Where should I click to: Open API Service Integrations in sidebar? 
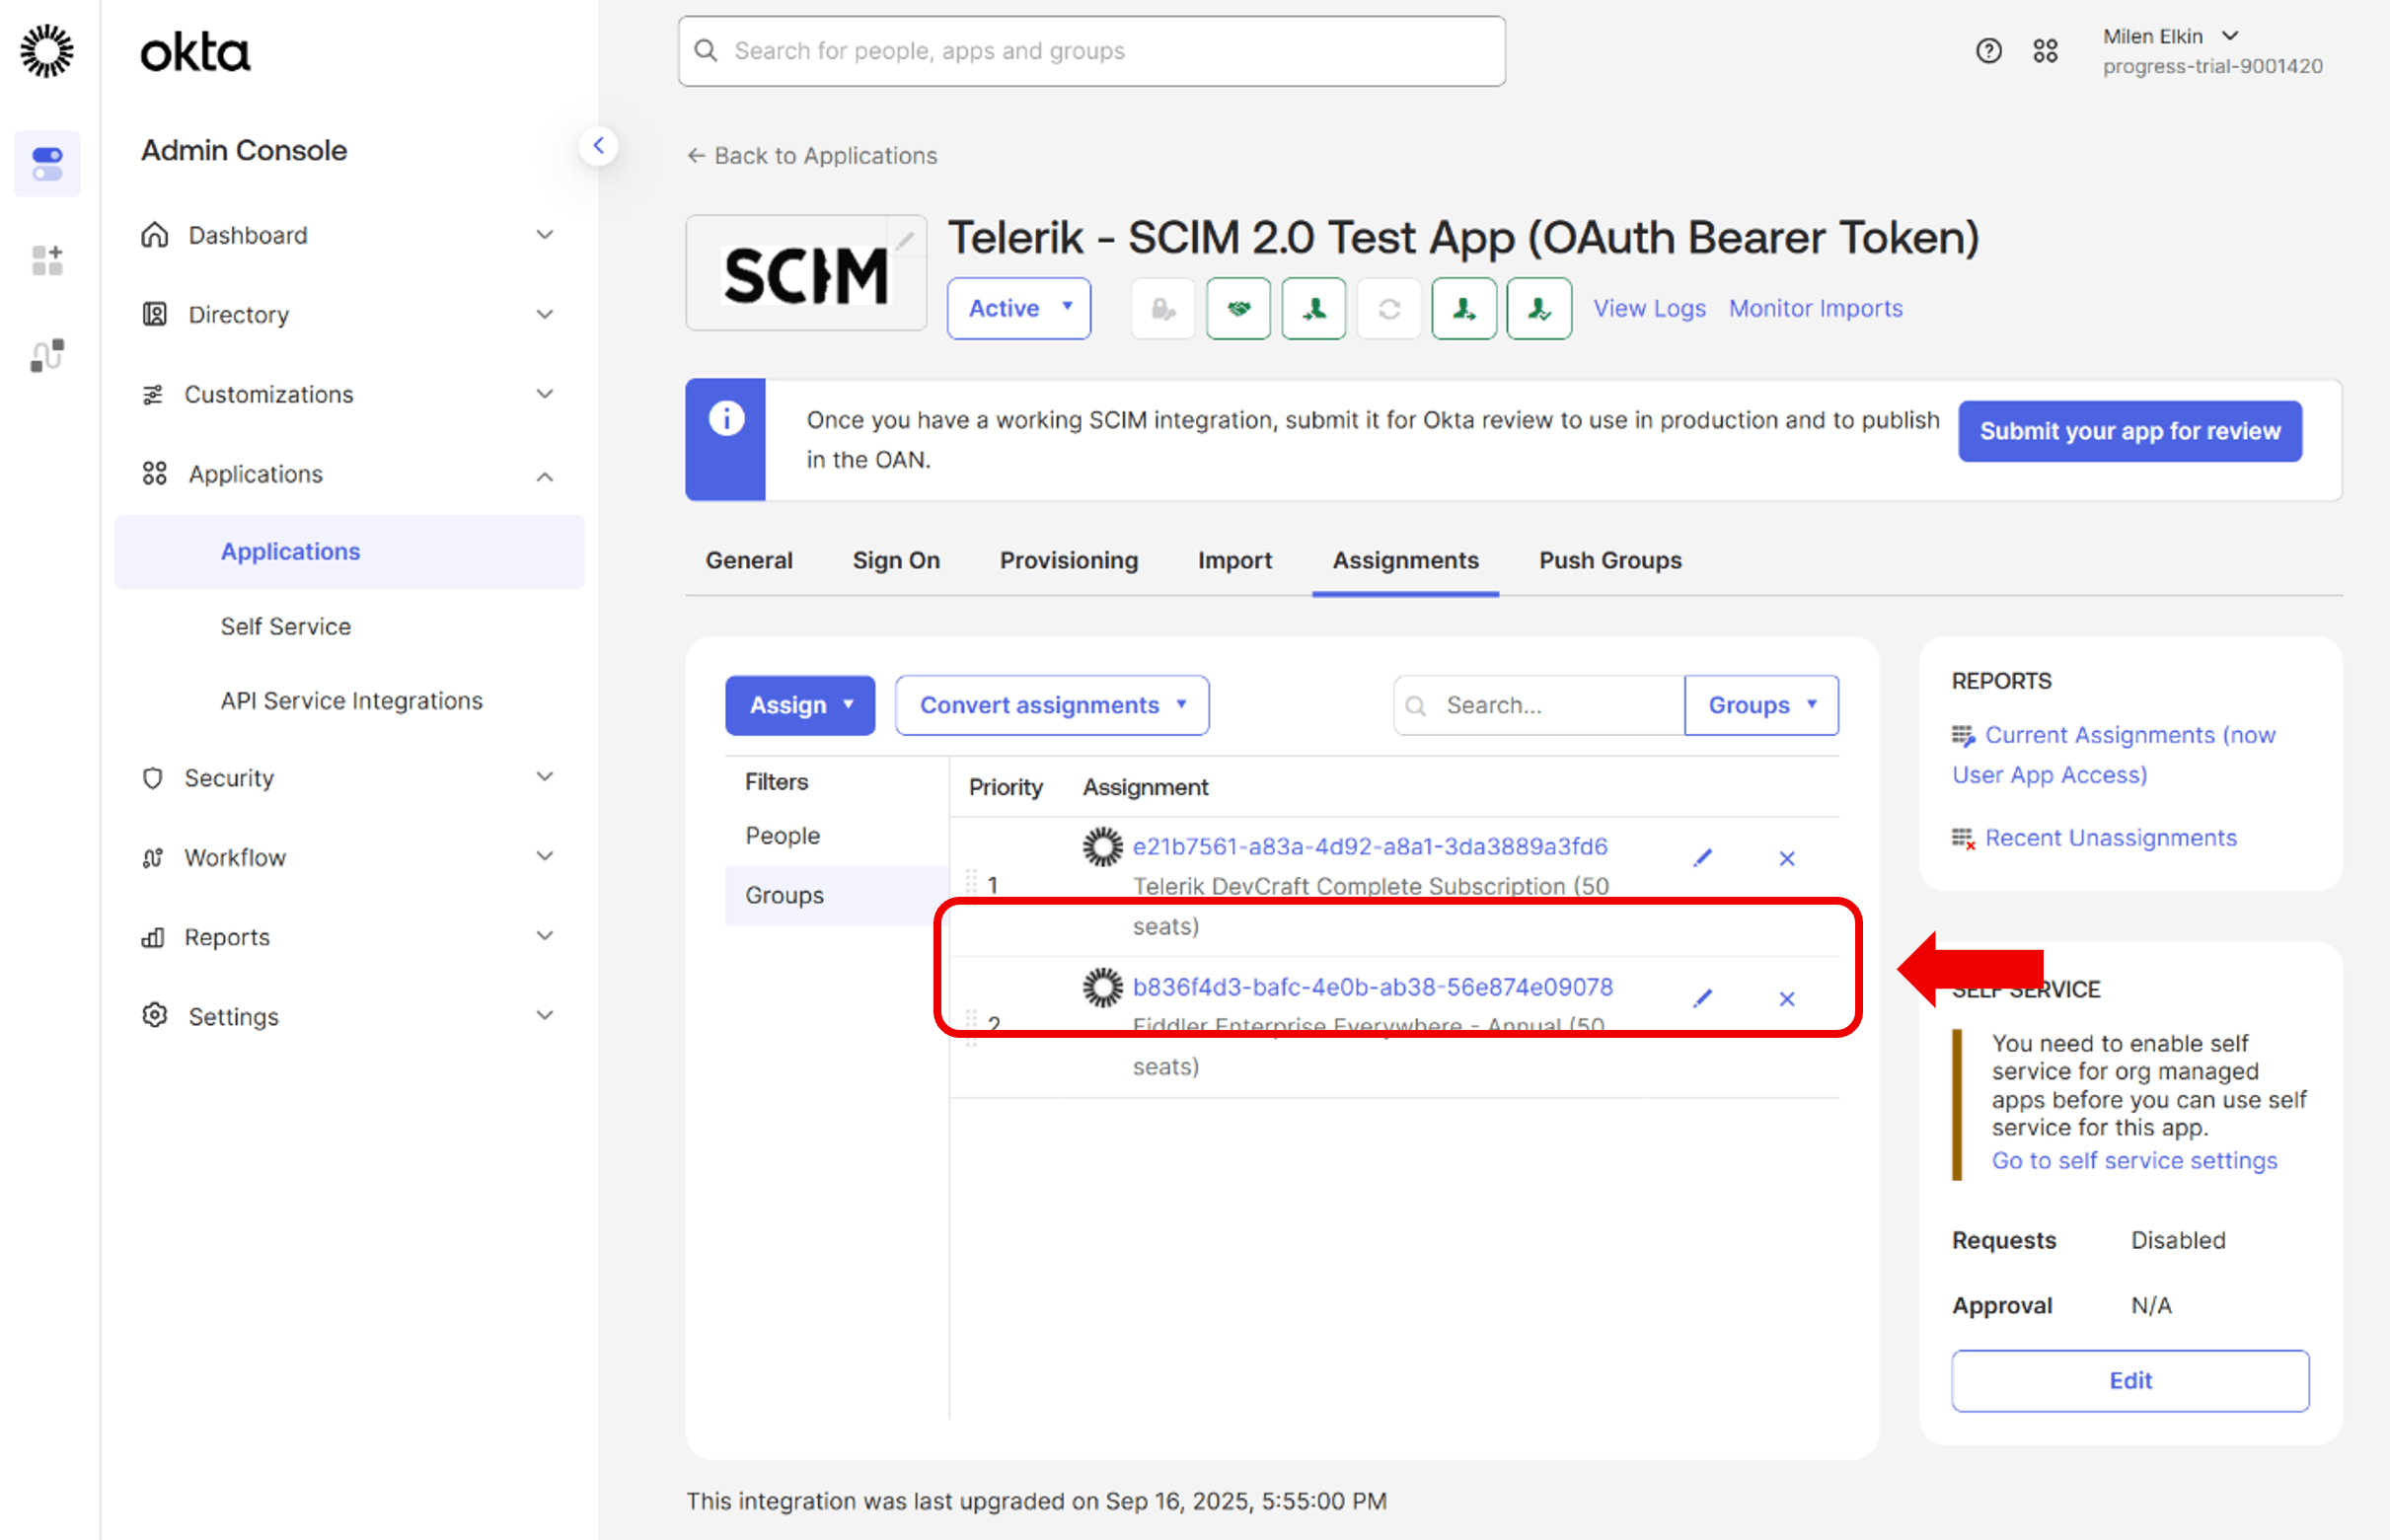pos(351,701)
